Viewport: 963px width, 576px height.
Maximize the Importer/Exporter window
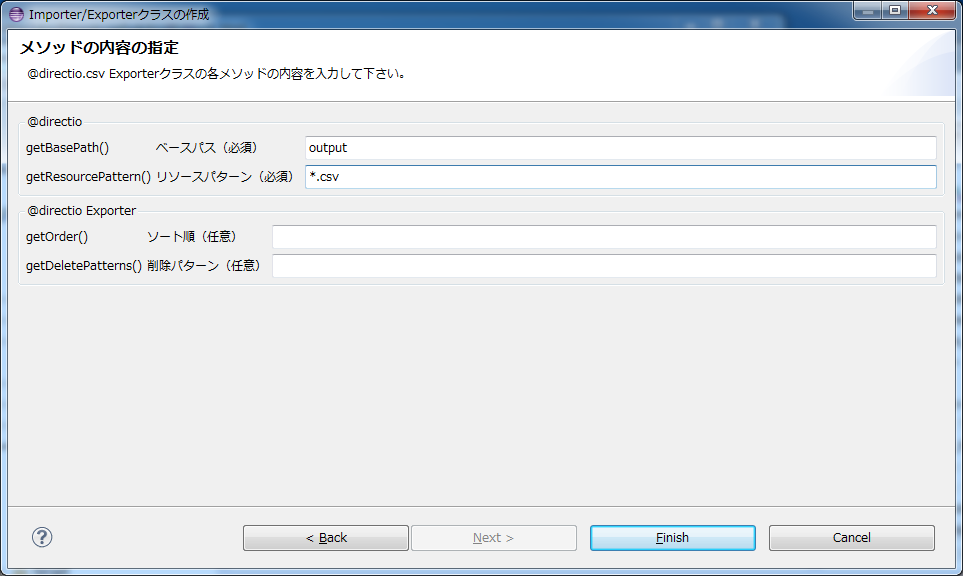tap(895, 10)
